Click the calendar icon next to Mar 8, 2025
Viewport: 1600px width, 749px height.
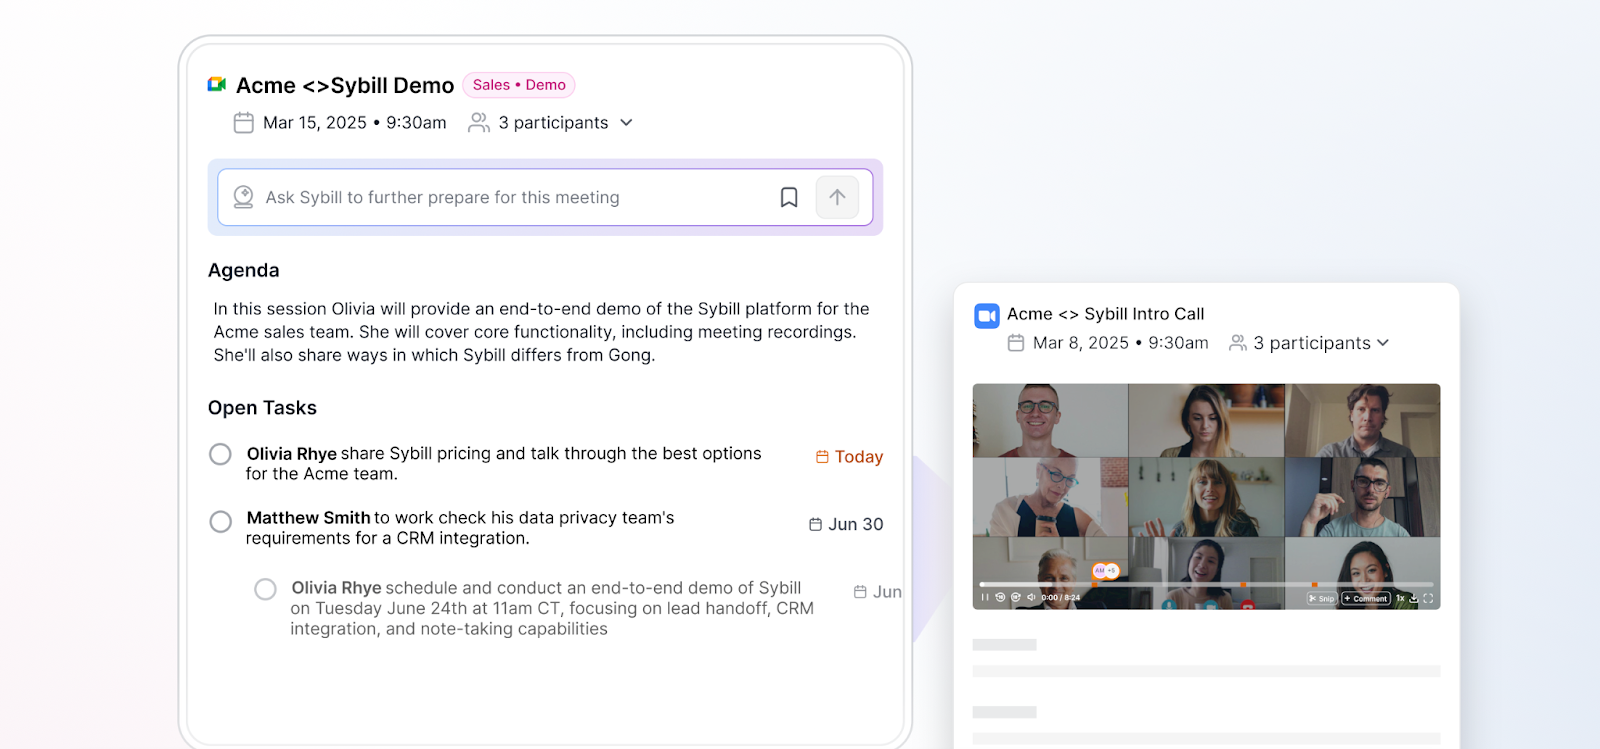coord(1016,343)
